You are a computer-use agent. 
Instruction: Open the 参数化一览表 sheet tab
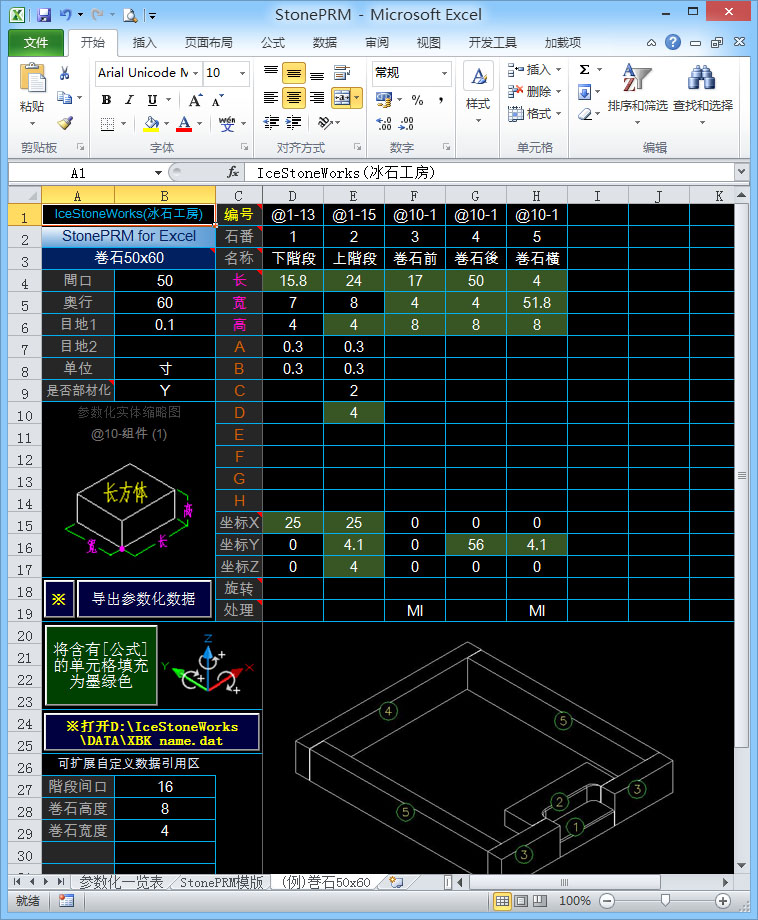[x=121, y=882]
